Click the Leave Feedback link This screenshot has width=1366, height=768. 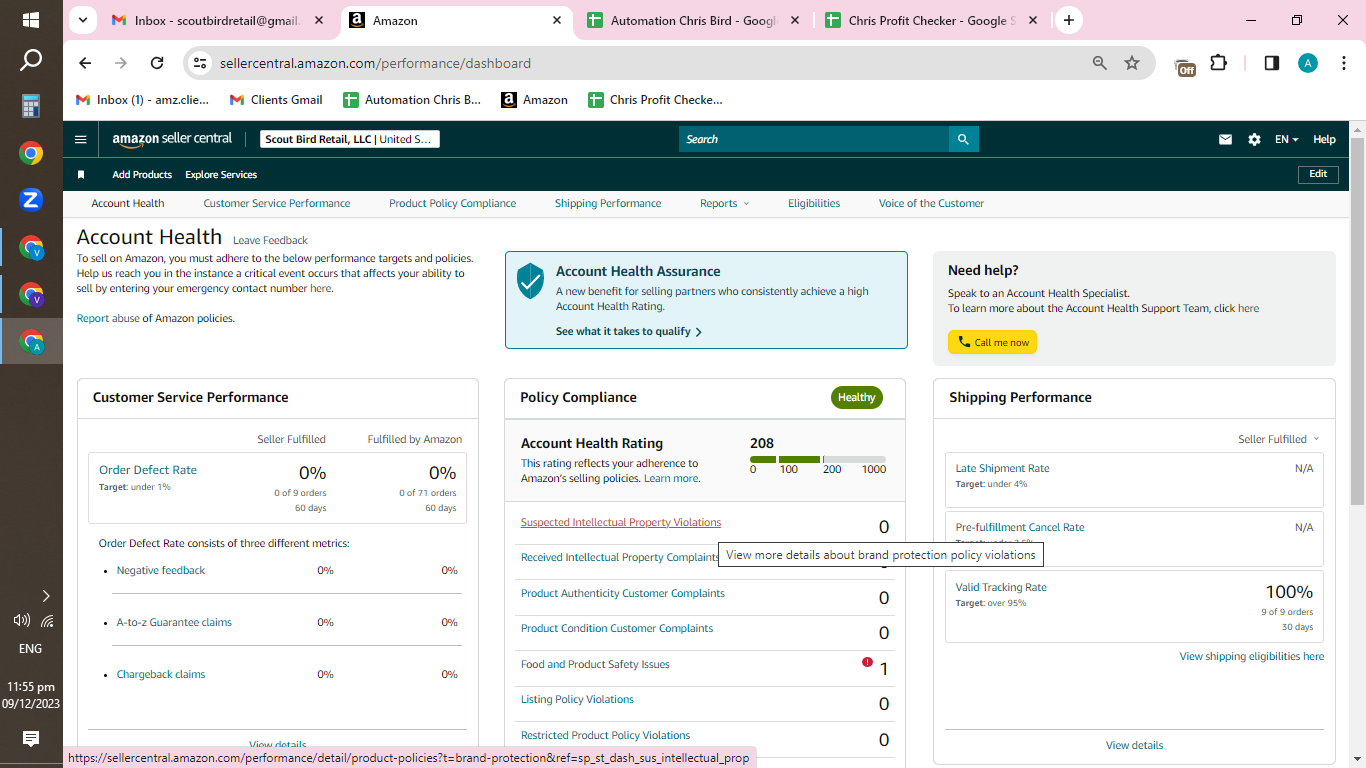tap(270, 240)
